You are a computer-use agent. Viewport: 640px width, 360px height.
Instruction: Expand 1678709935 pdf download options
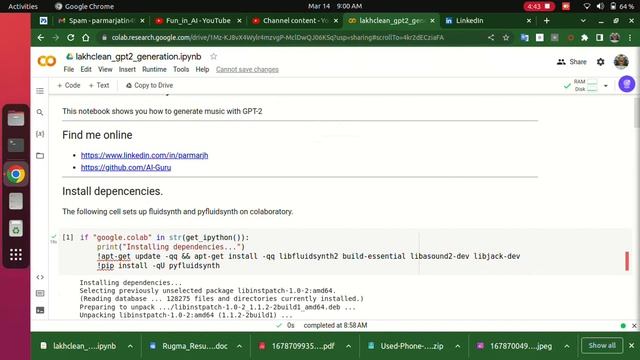[x=349, y=346]
